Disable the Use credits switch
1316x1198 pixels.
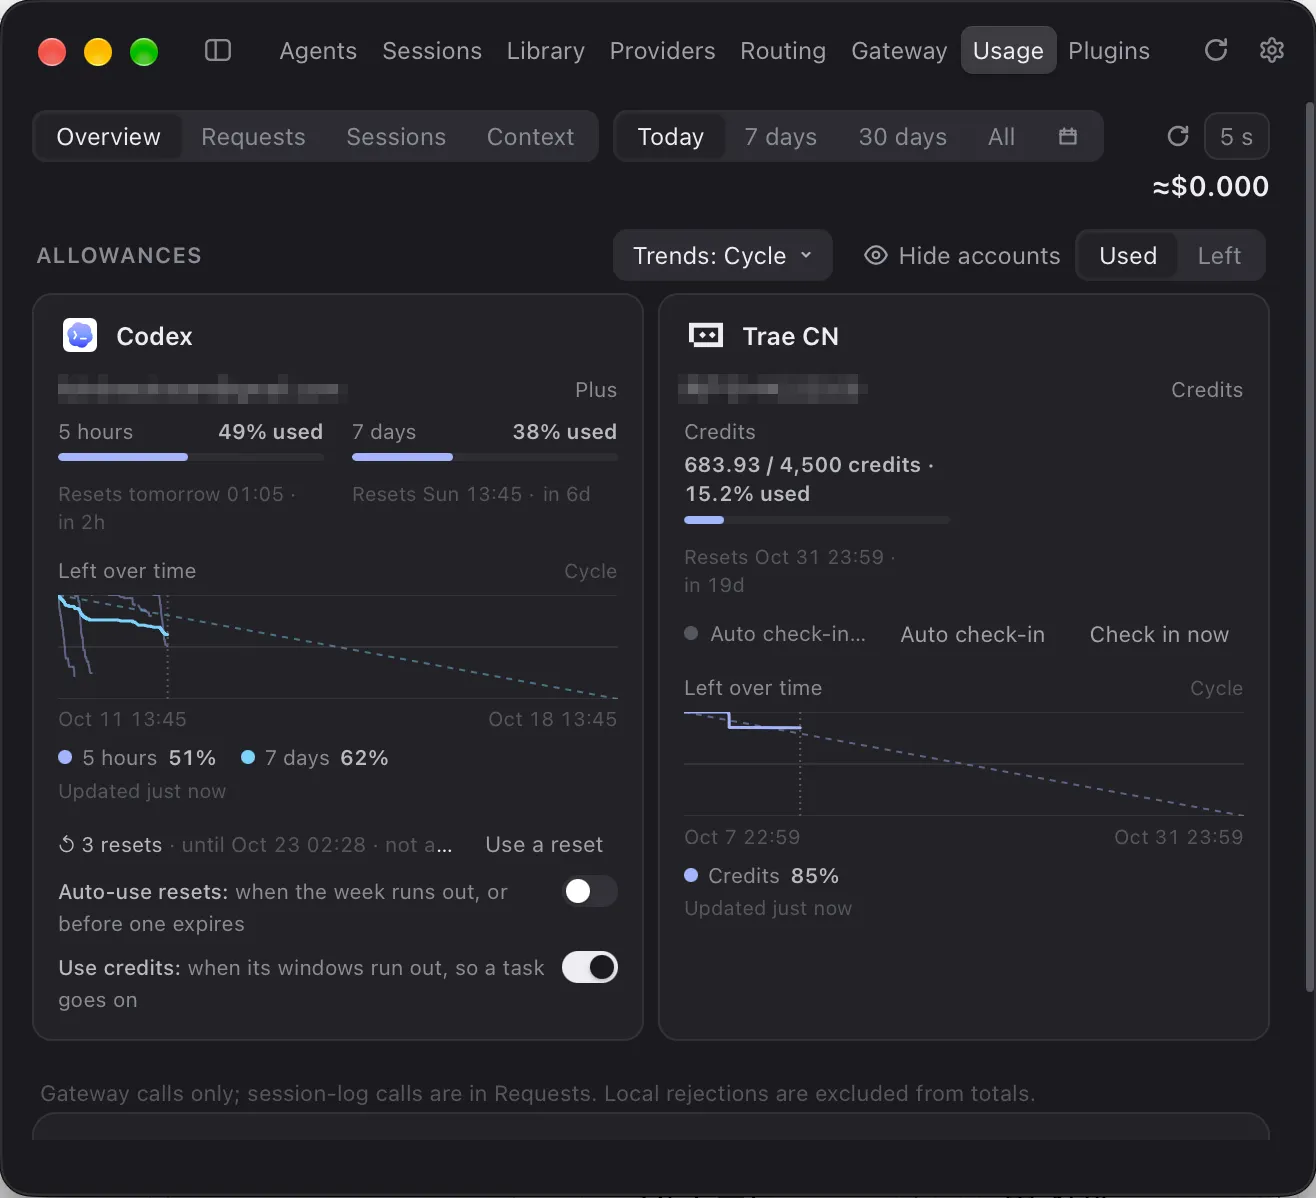pyautogui.click(x=590, y=967)
